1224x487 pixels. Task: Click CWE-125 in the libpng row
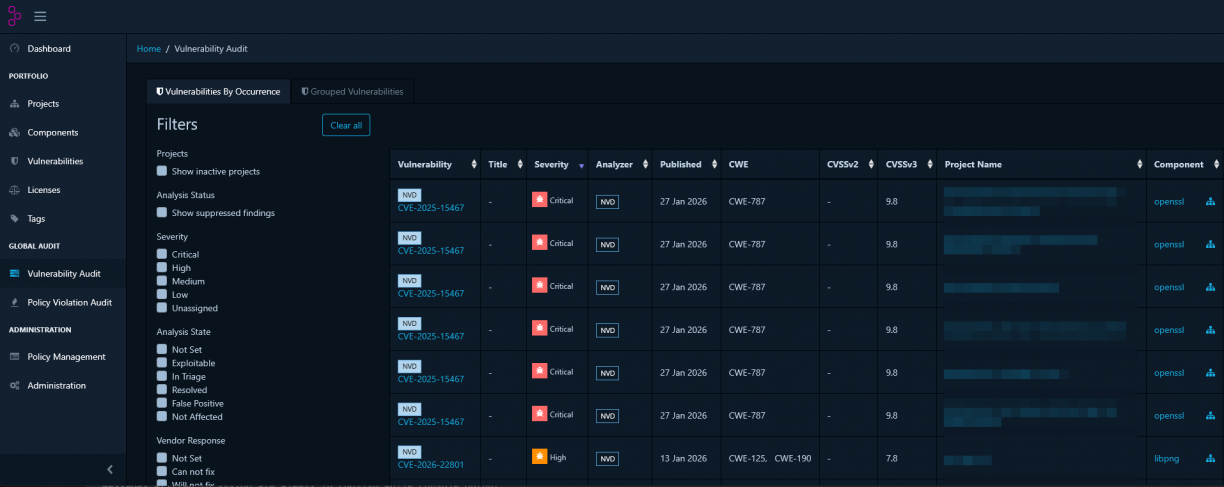coord(745,457)
